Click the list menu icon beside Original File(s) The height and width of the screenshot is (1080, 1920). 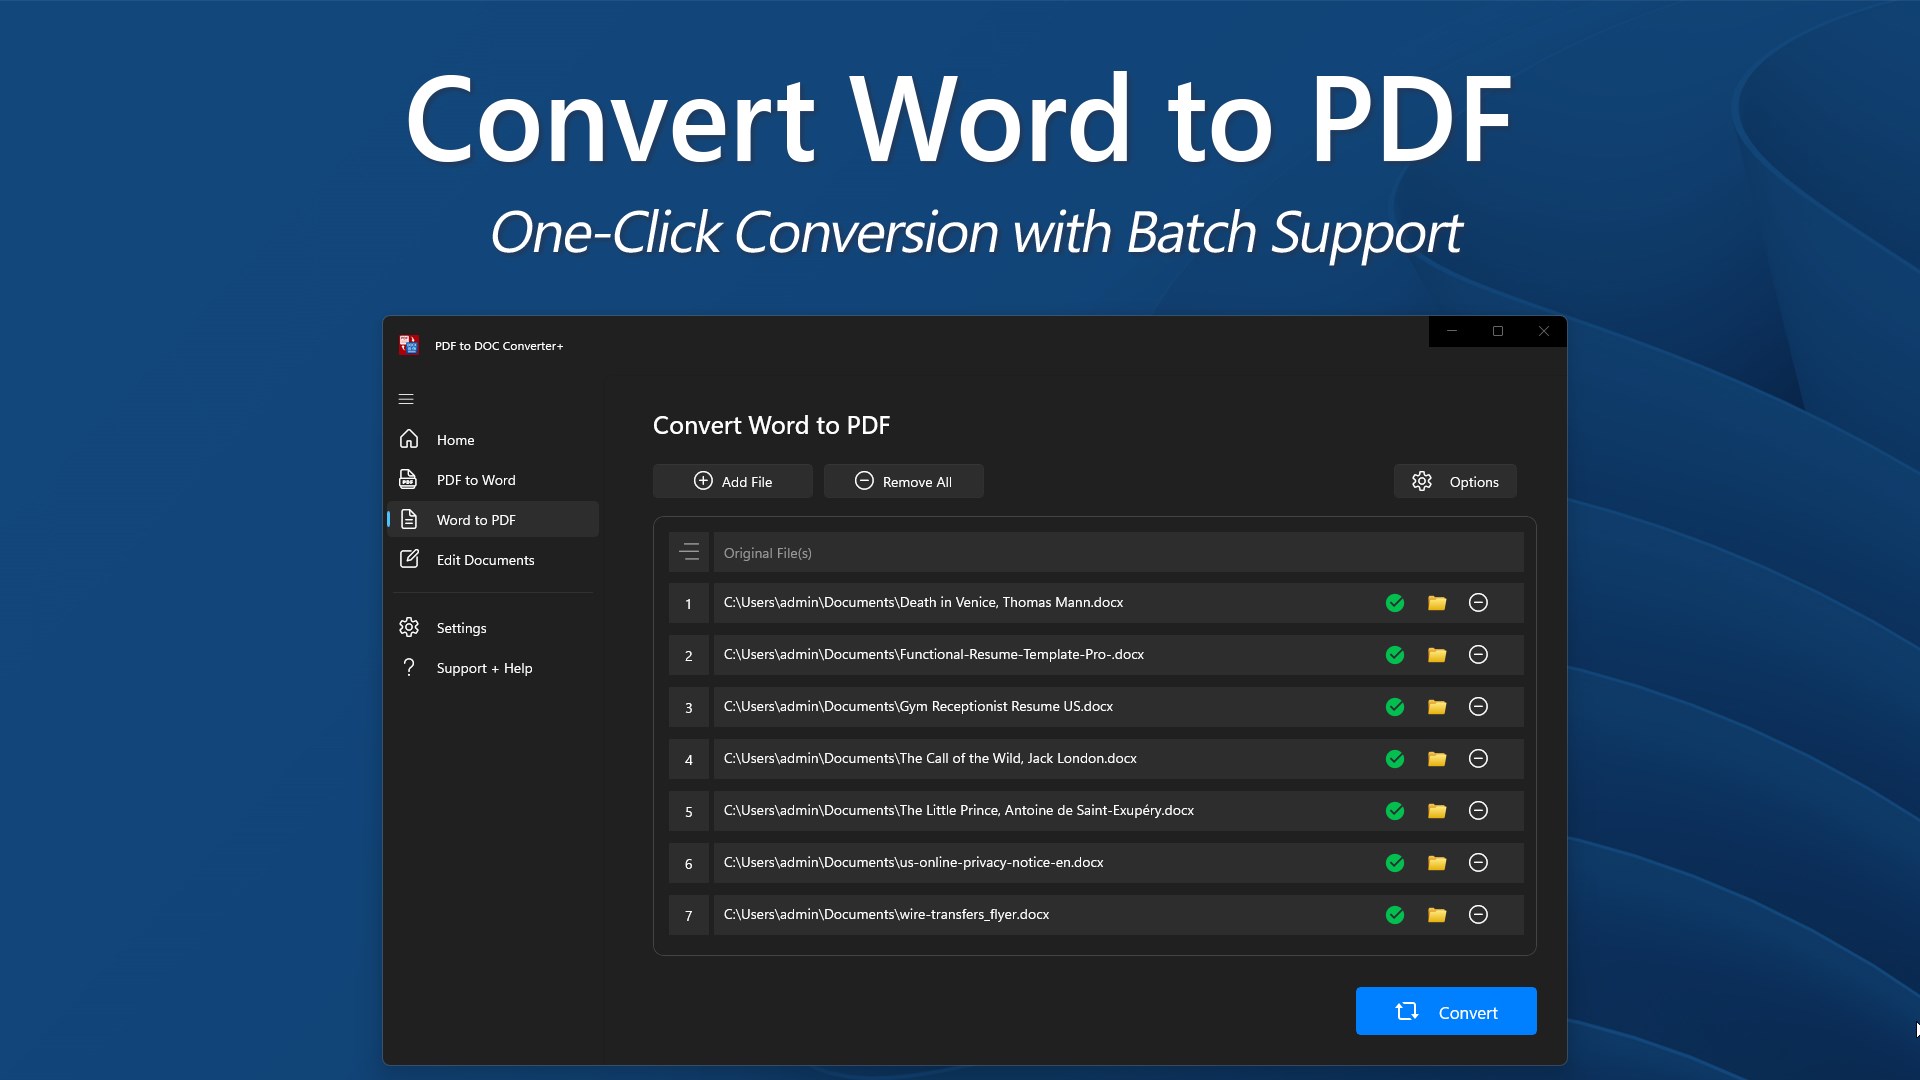click(689, 552)
